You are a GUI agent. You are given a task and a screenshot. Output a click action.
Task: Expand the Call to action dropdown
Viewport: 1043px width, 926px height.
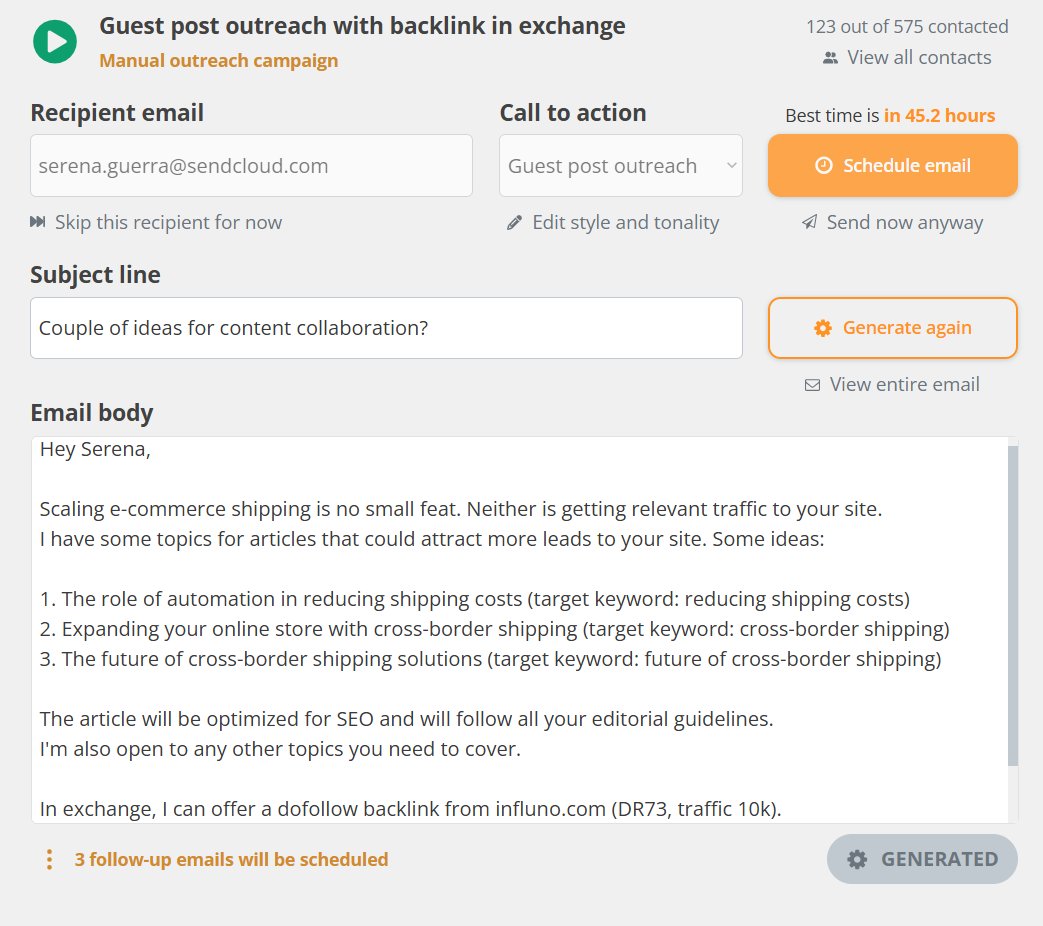621,166
